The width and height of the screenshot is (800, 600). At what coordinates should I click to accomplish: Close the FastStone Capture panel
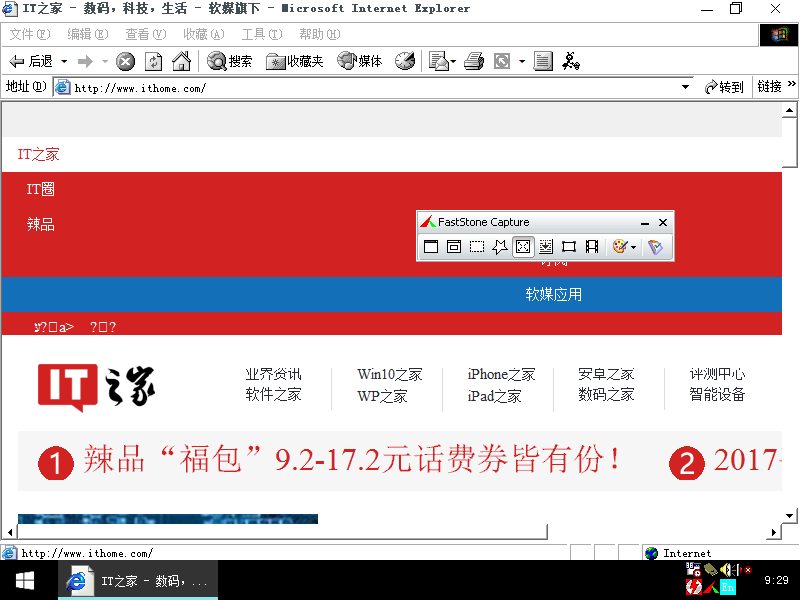pos(663,222)
